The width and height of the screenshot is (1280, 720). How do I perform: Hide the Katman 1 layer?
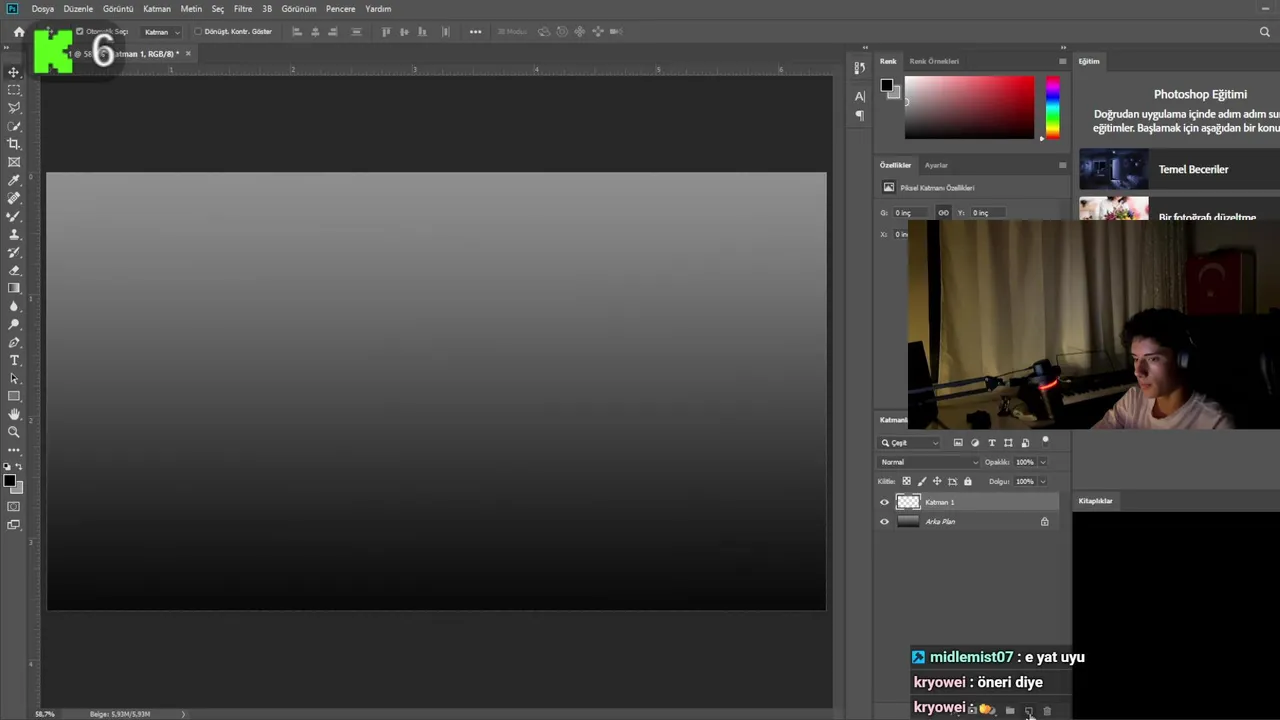pyautogui.click(x=884, y=503)
